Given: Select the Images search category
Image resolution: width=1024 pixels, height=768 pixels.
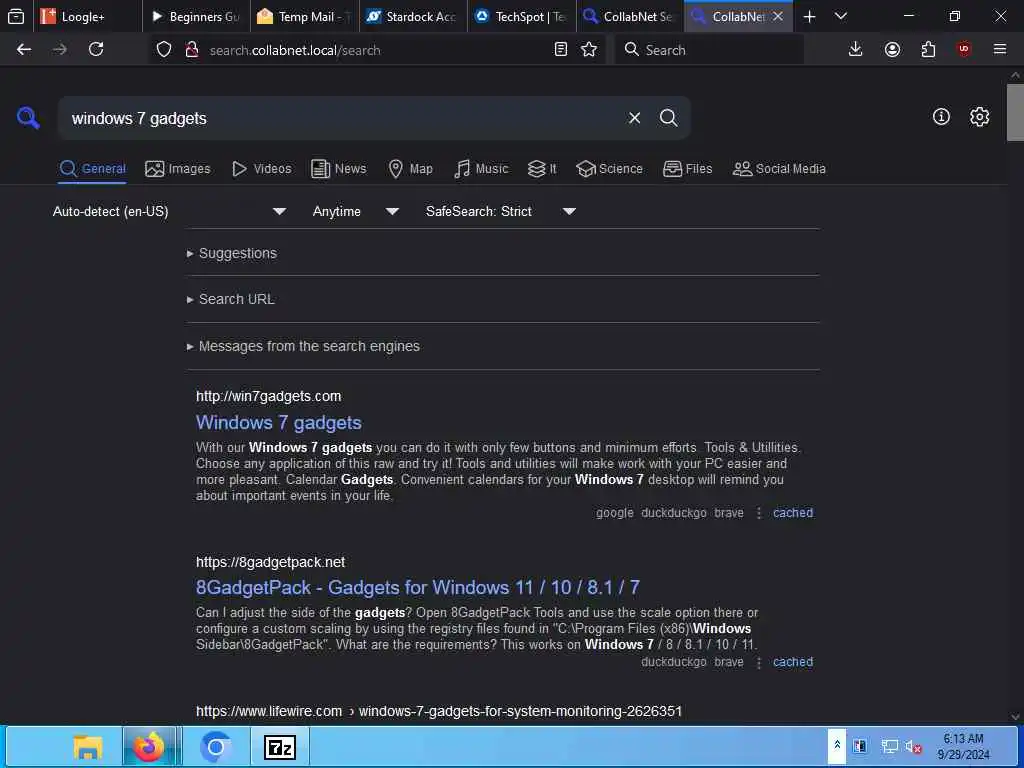Looking at the screenshot, I should [x=178, y=169].
